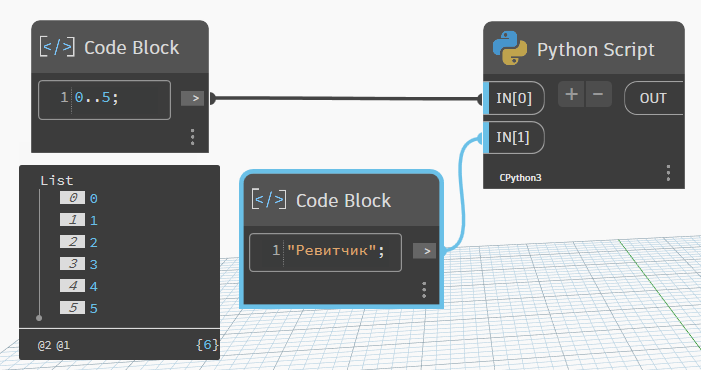The height and width of the screenshot is (370, 701).
Task: Click the black wire connecting to IN[0]
Action: click(x=346, y=98)
